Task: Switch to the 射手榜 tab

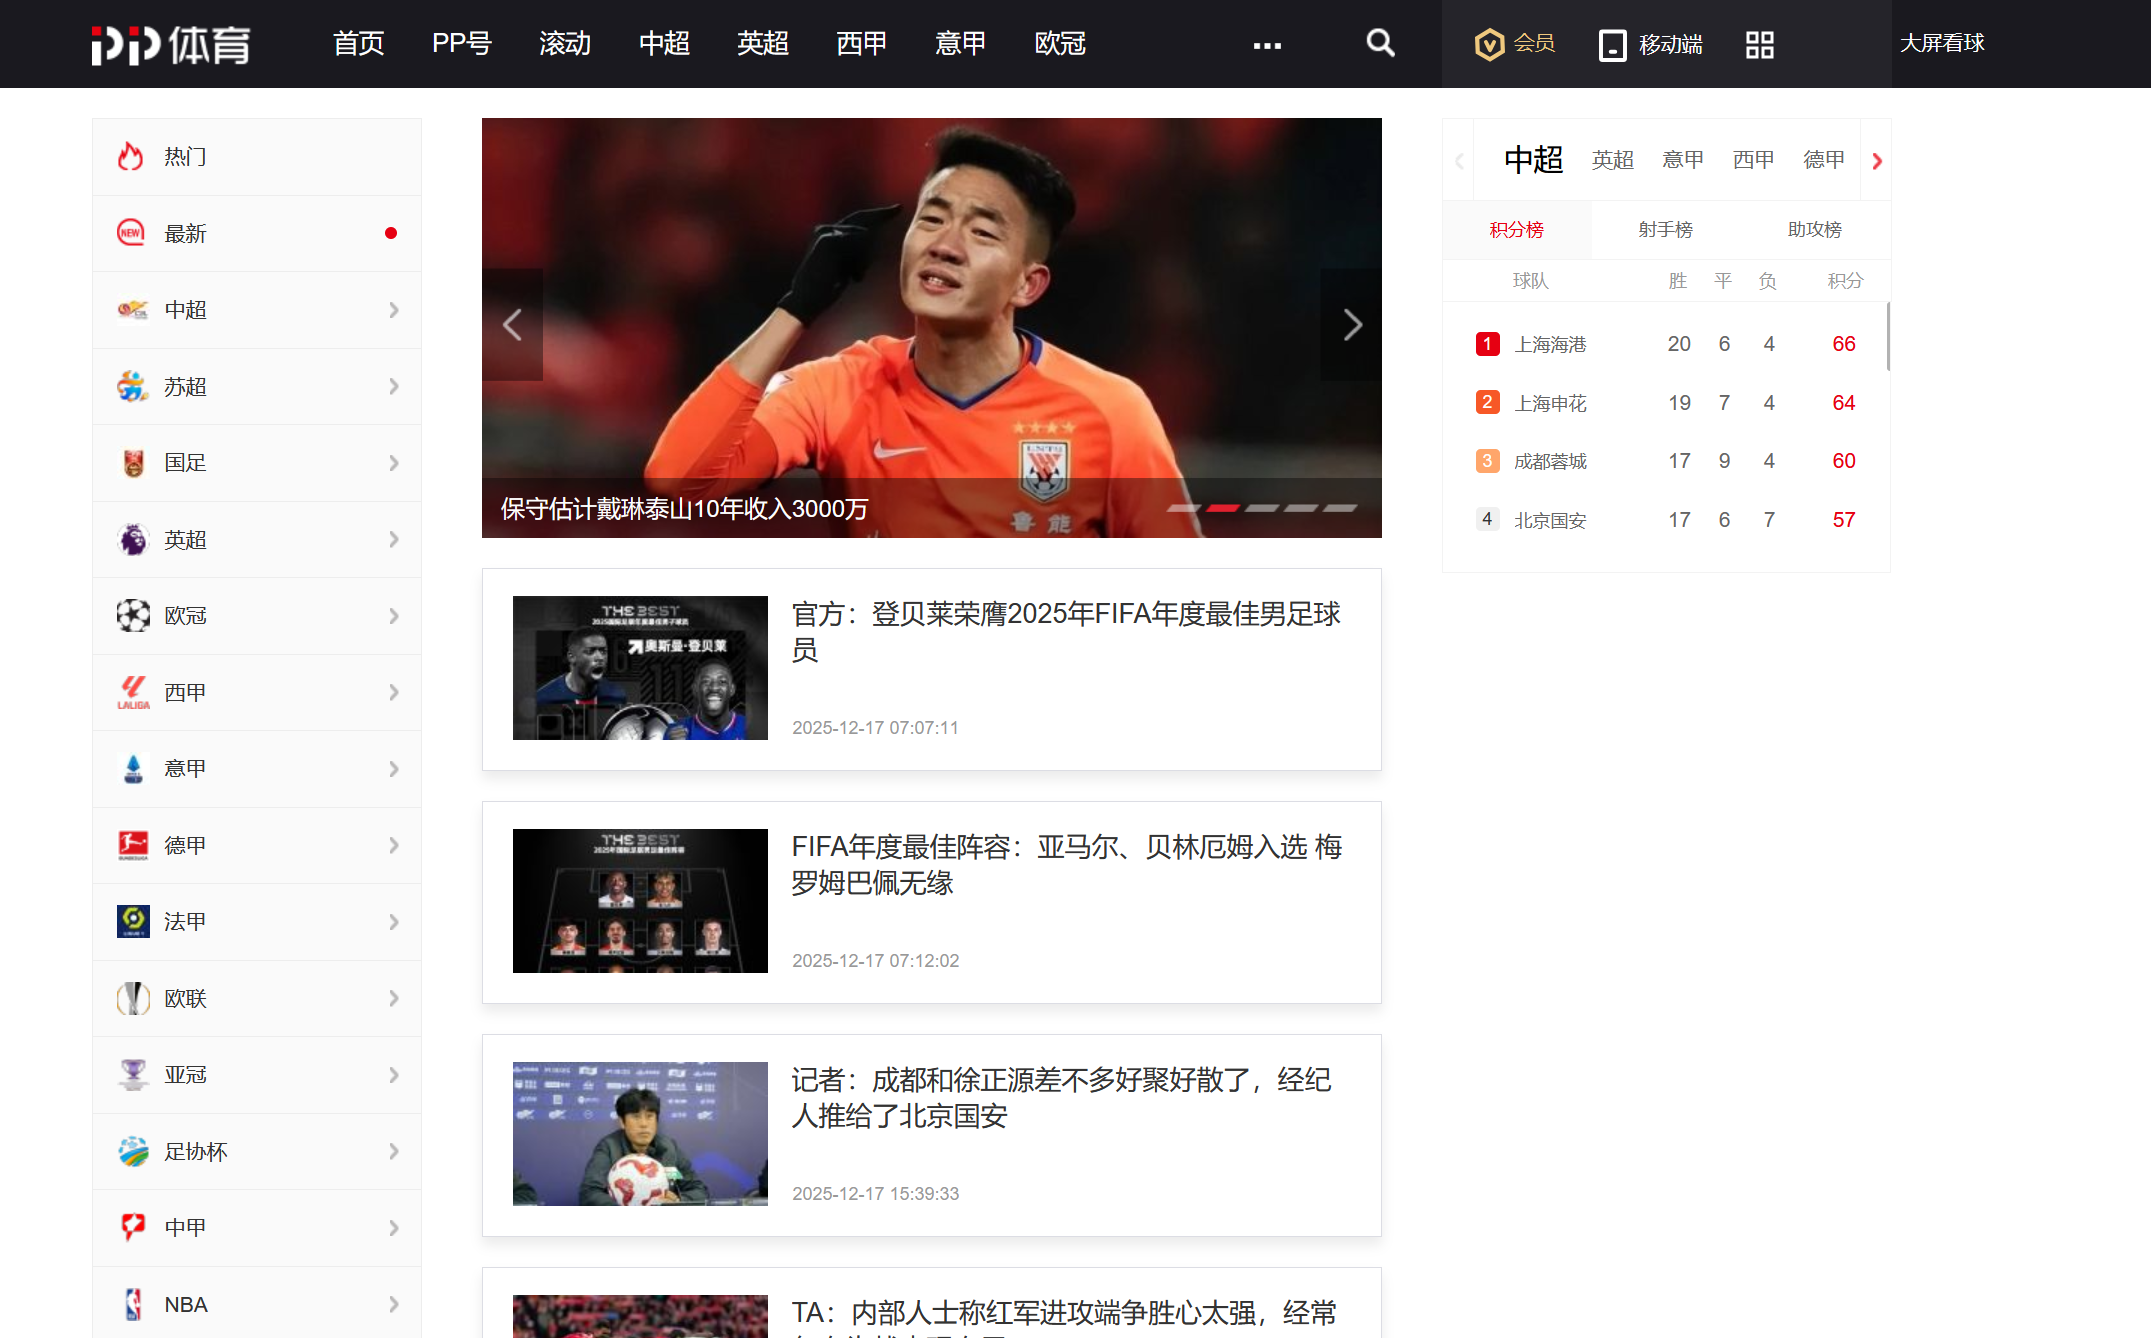Action: 1665,230
